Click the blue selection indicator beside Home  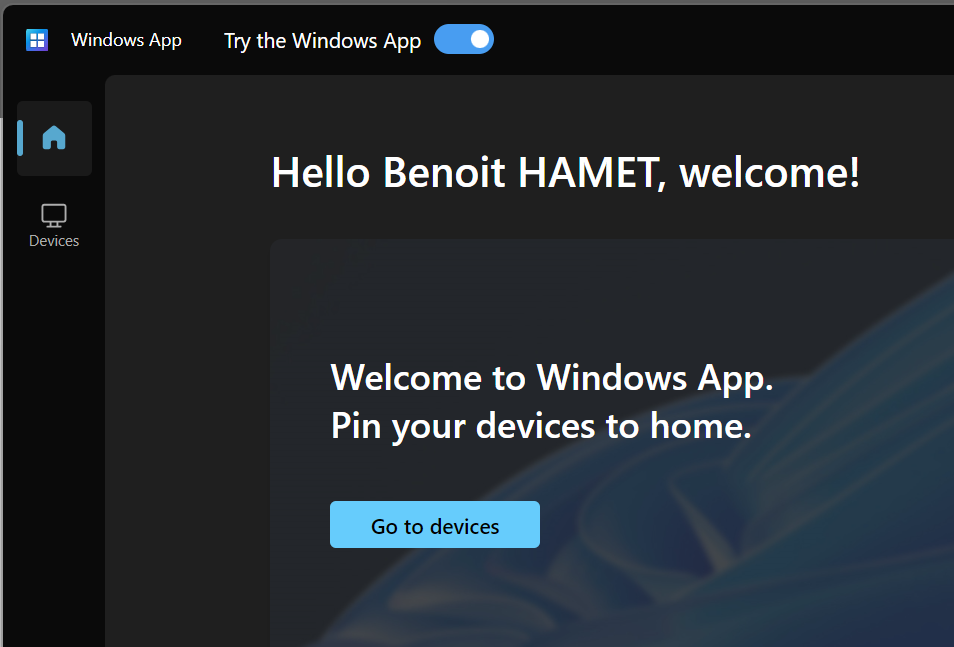coord(20,138)
